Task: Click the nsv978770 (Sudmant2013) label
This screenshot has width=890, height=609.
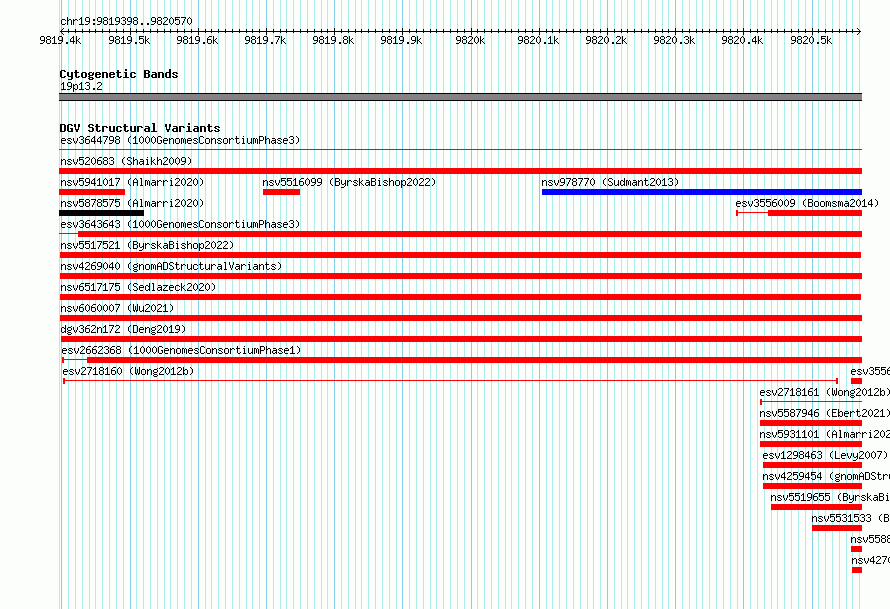Action: [x=610, y=182]
